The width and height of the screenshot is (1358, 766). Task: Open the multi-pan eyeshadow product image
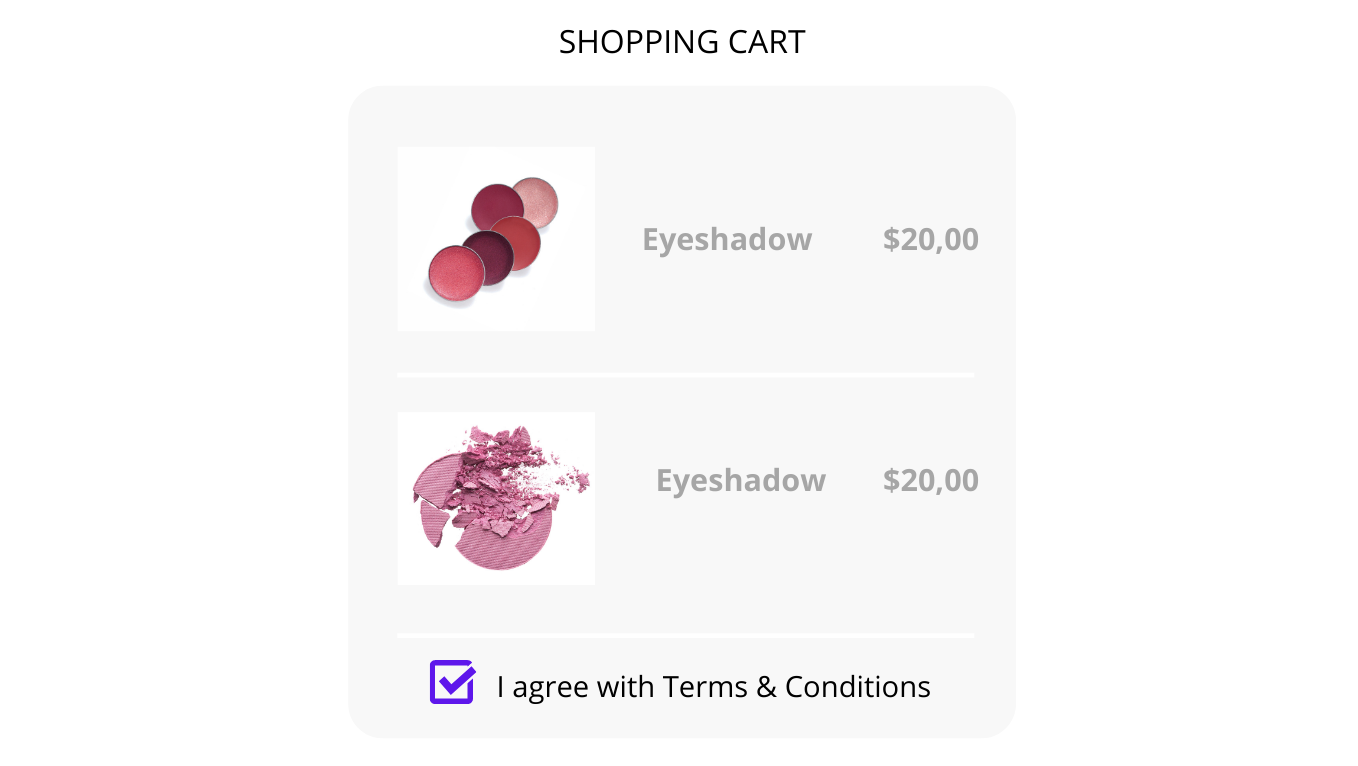pos(496,239)
